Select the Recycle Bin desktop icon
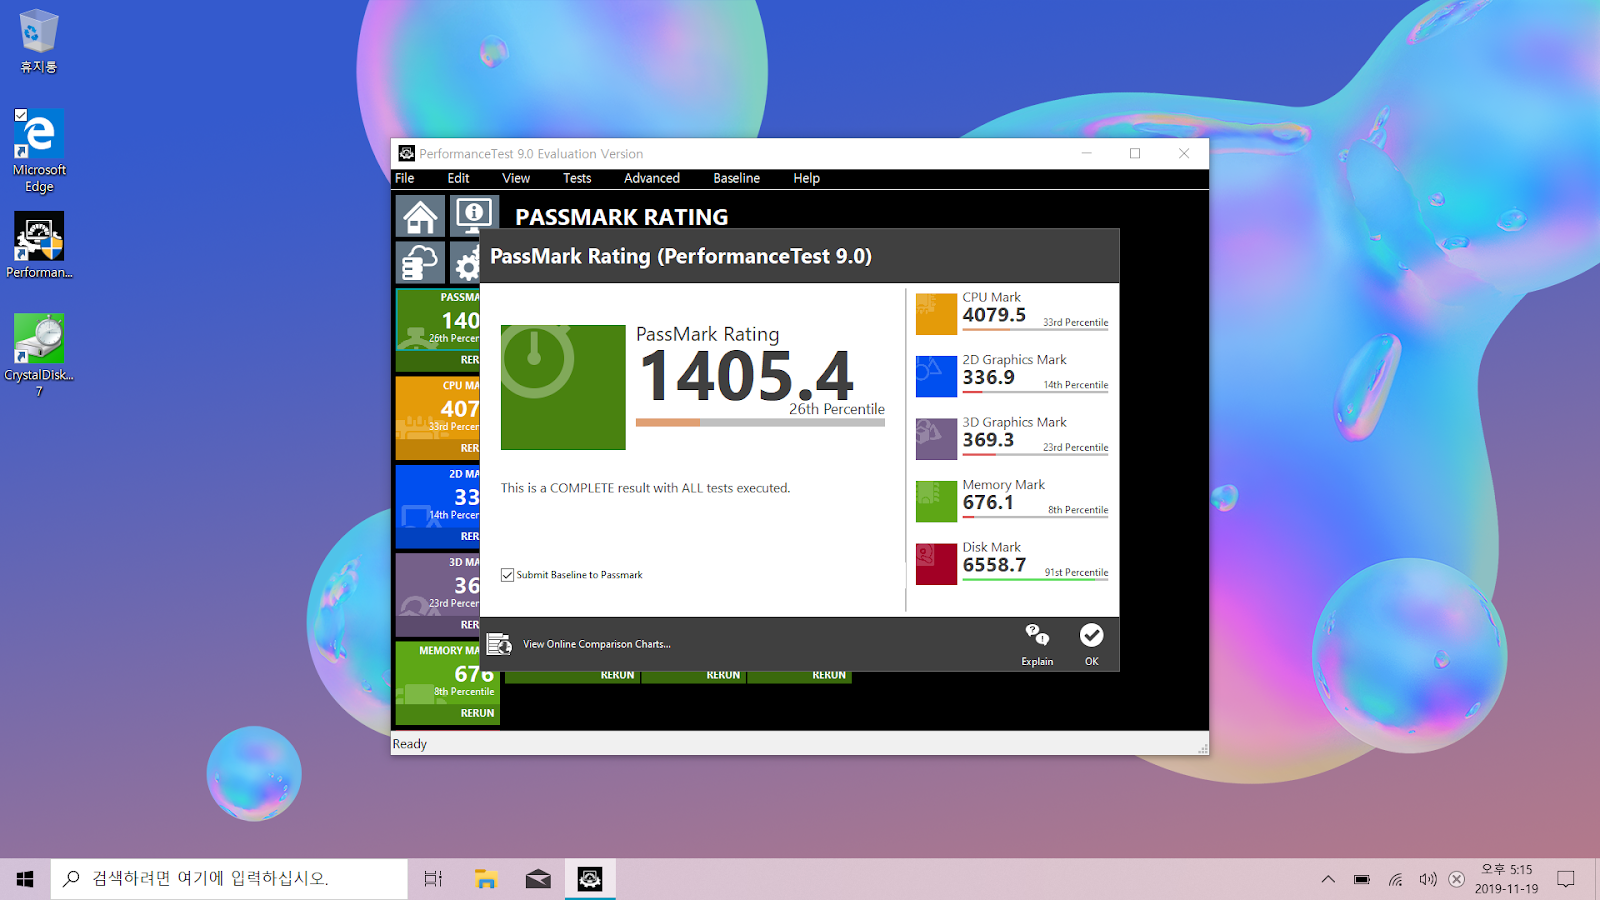The width and height of the screenshot is (1600, 900). click(39, 42)
